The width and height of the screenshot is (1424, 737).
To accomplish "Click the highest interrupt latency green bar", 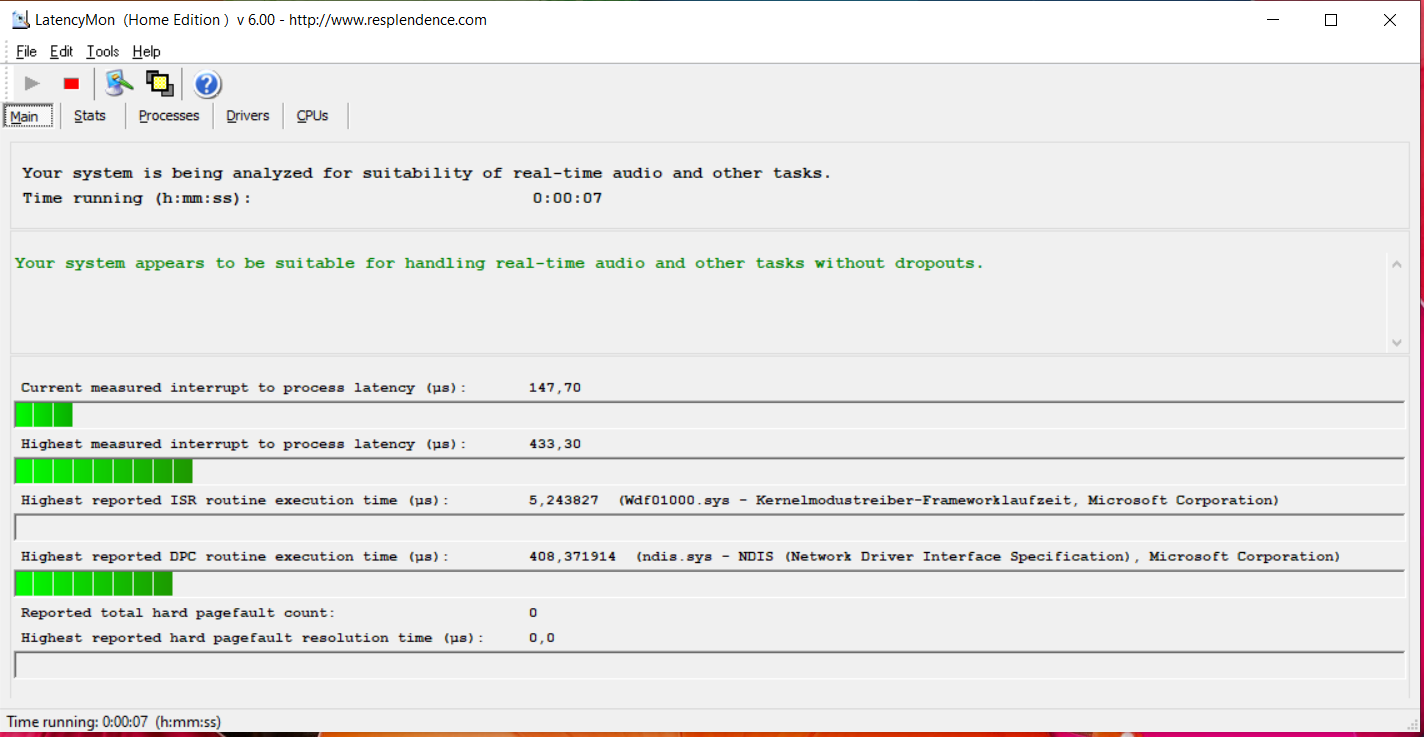I will tap(103, 471).
